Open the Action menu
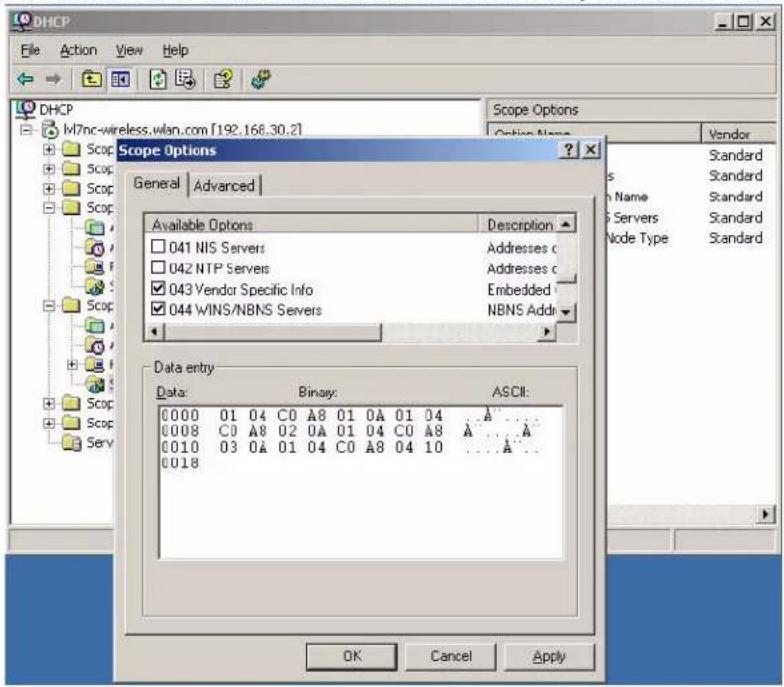Image resolution: width=784 pixels, height=687 pixels. [78, 50]
